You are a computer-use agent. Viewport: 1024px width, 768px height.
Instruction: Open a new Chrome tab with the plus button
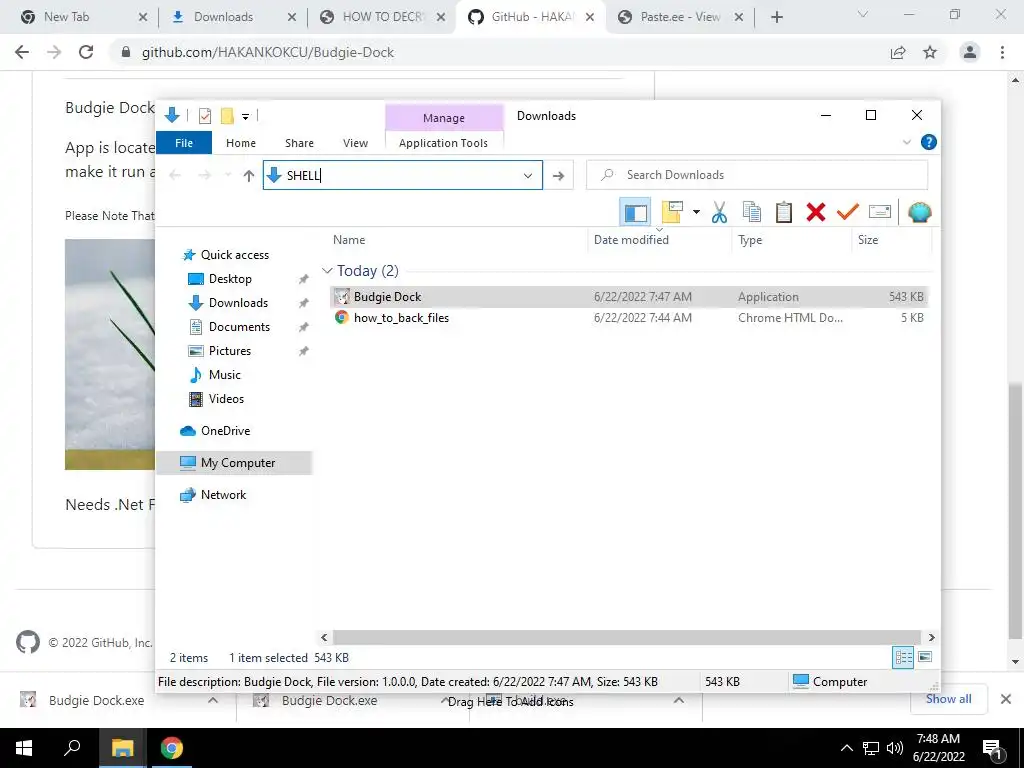[776, 17]
